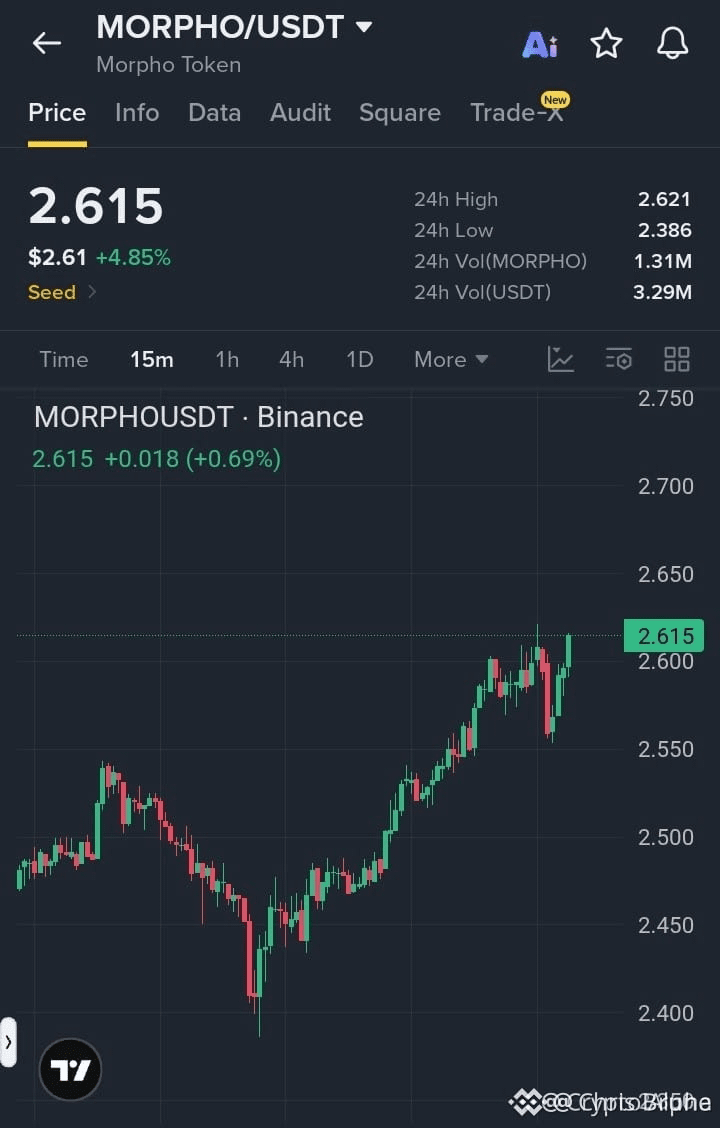Click the +0.018 (+0.69%) chart change text
Image resolution: width=720 pixels, height=1128 pixels.
(x=193, y=458)
